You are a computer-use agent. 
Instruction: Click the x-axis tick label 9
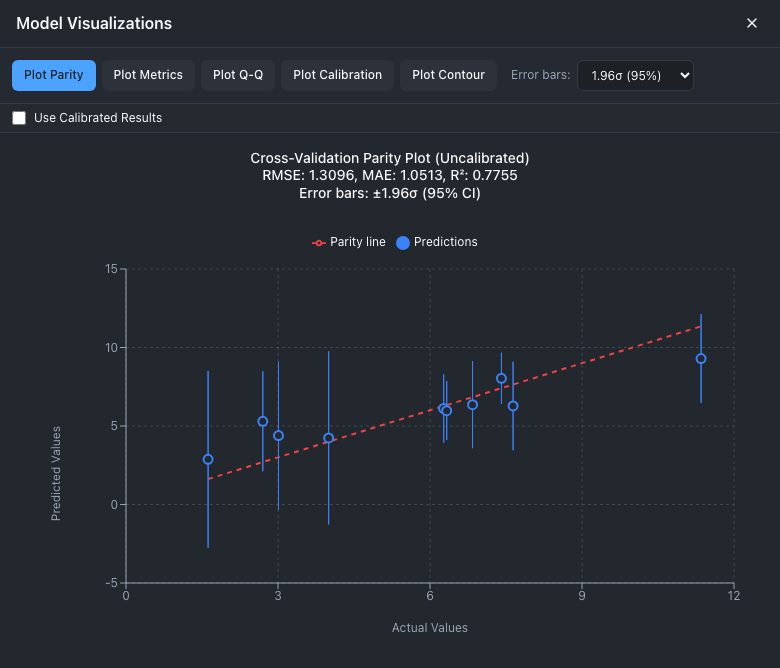coord(582,596)
